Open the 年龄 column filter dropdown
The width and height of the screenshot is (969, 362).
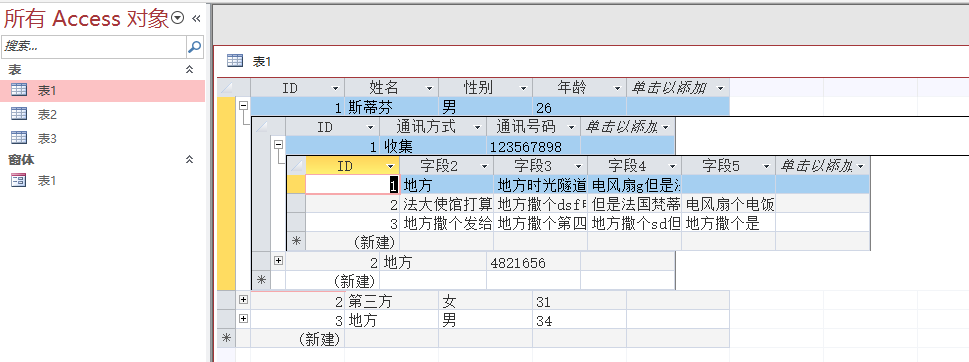(x=617, y=88)
